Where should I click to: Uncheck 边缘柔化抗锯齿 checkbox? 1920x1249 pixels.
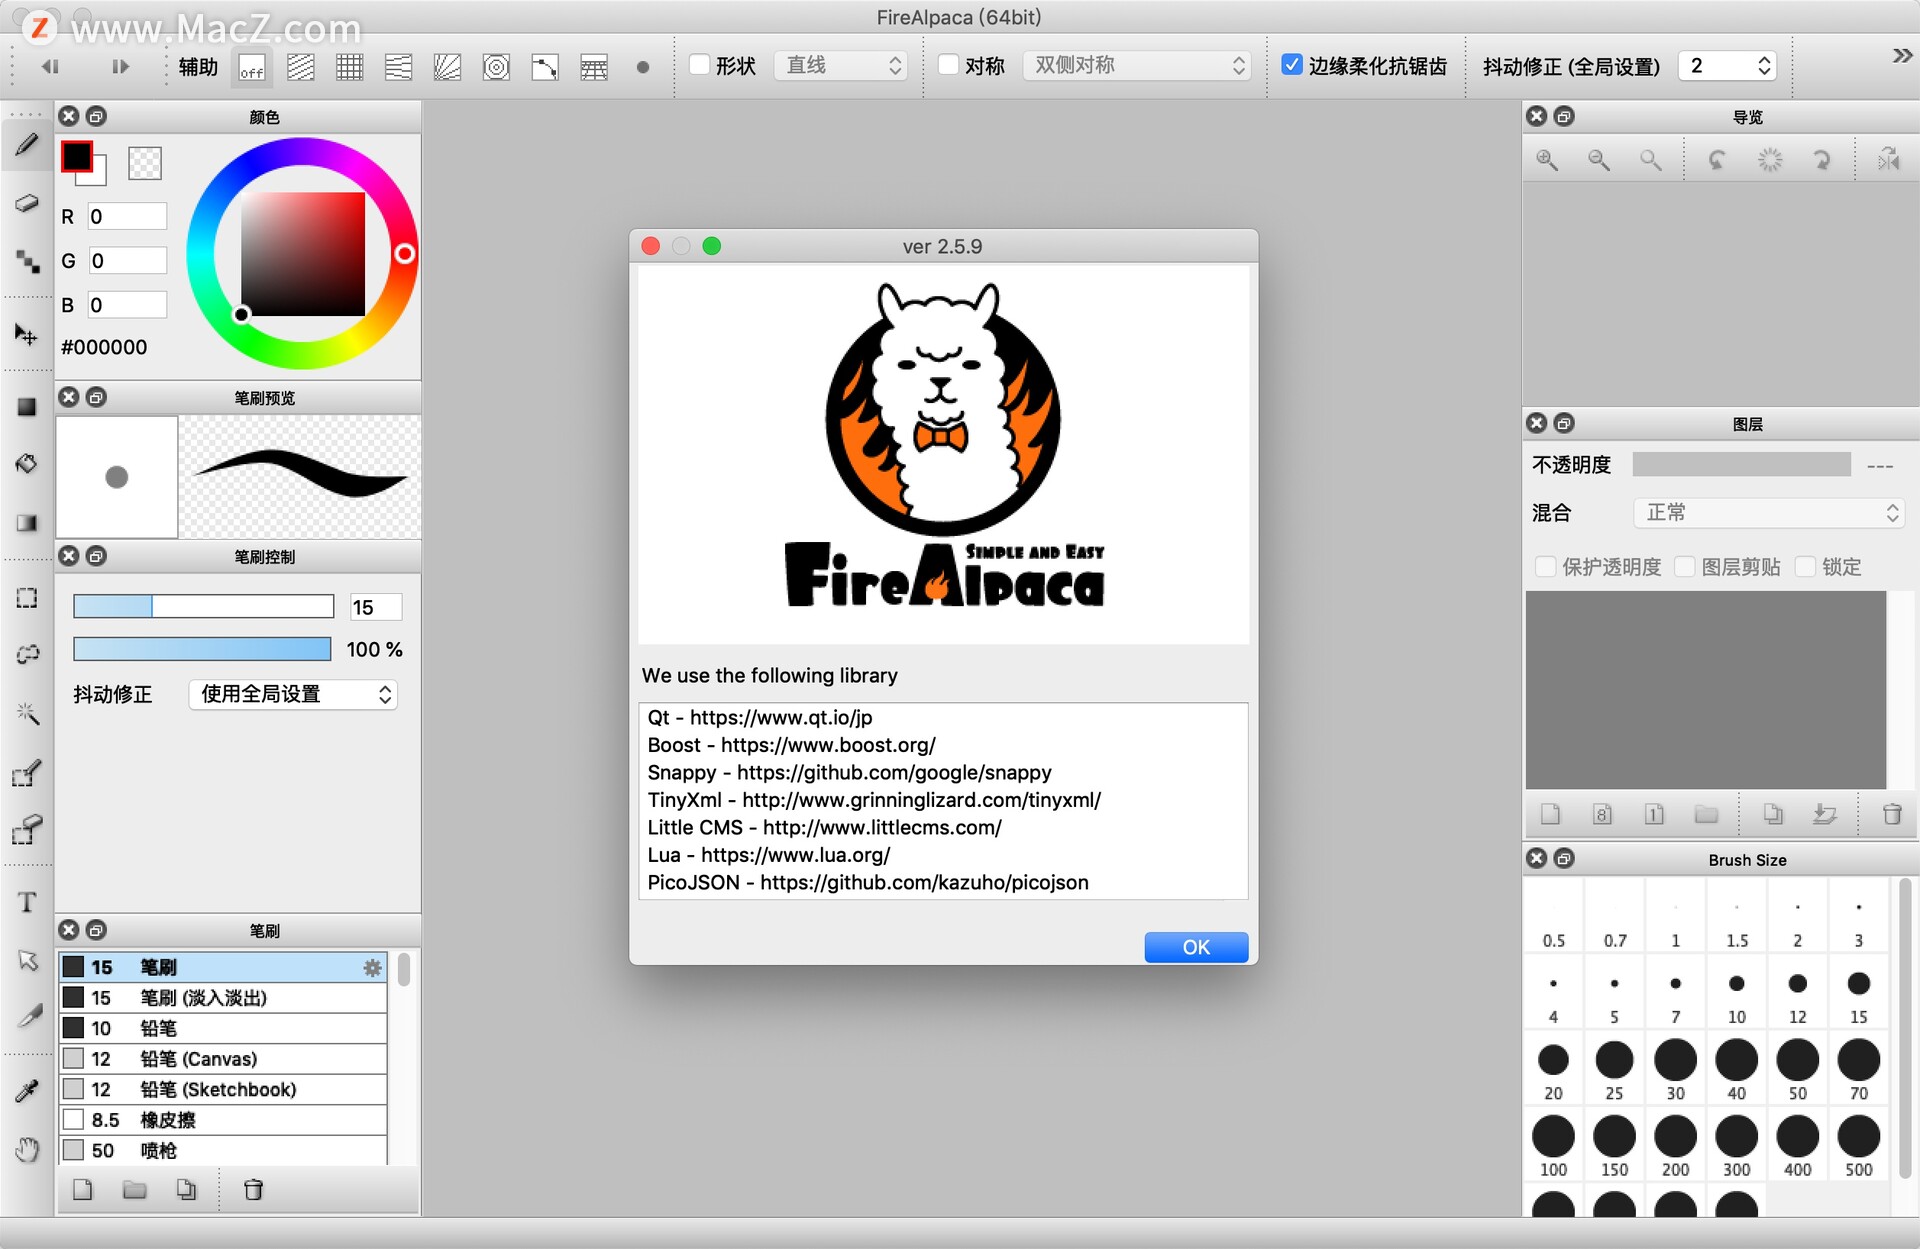point(1292,65)
